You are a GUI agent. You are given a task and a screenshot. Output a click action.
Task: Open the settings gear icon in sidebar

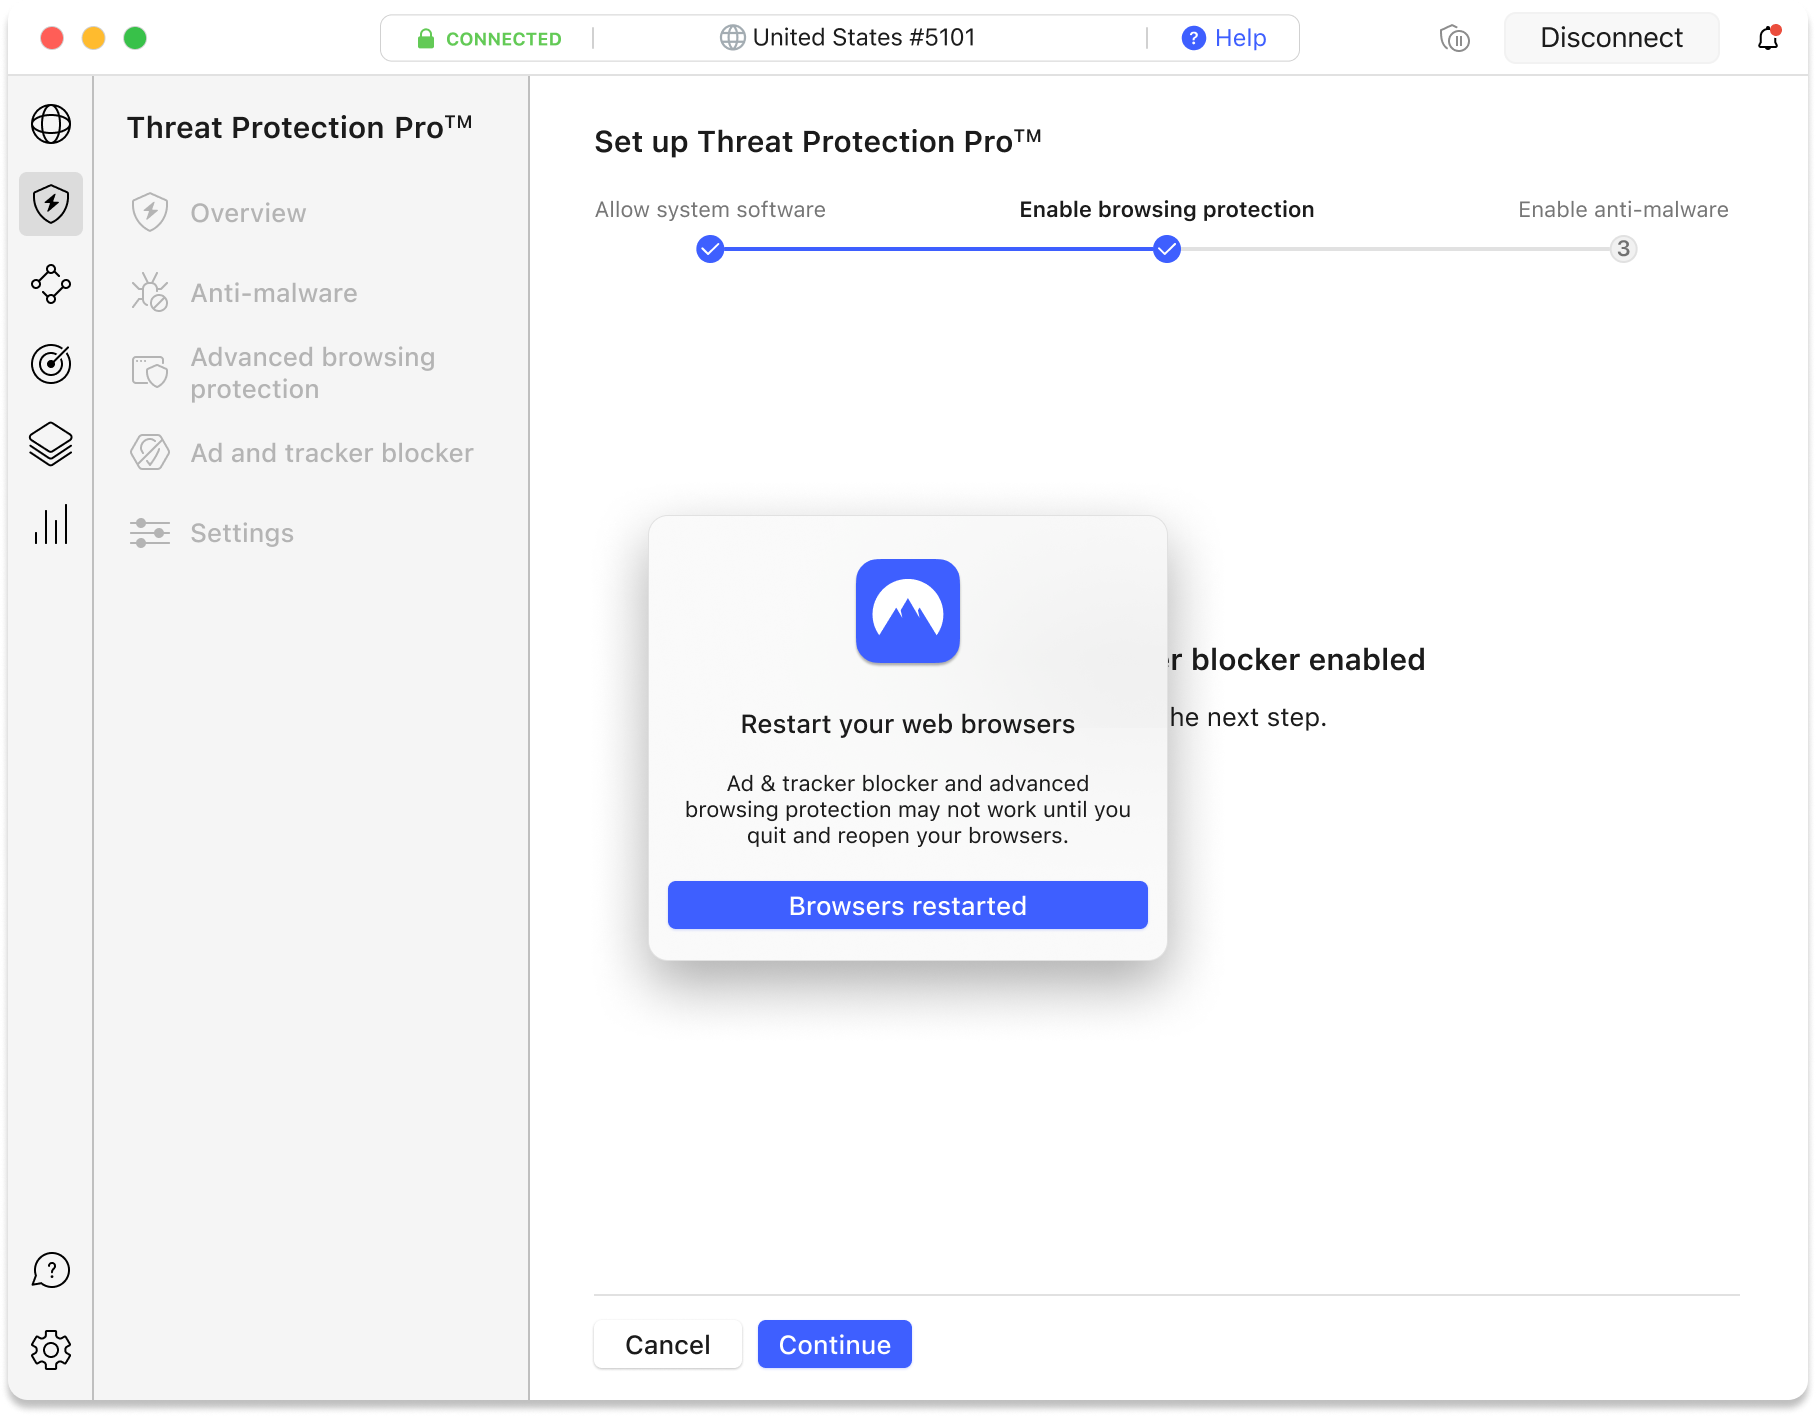51,1350
